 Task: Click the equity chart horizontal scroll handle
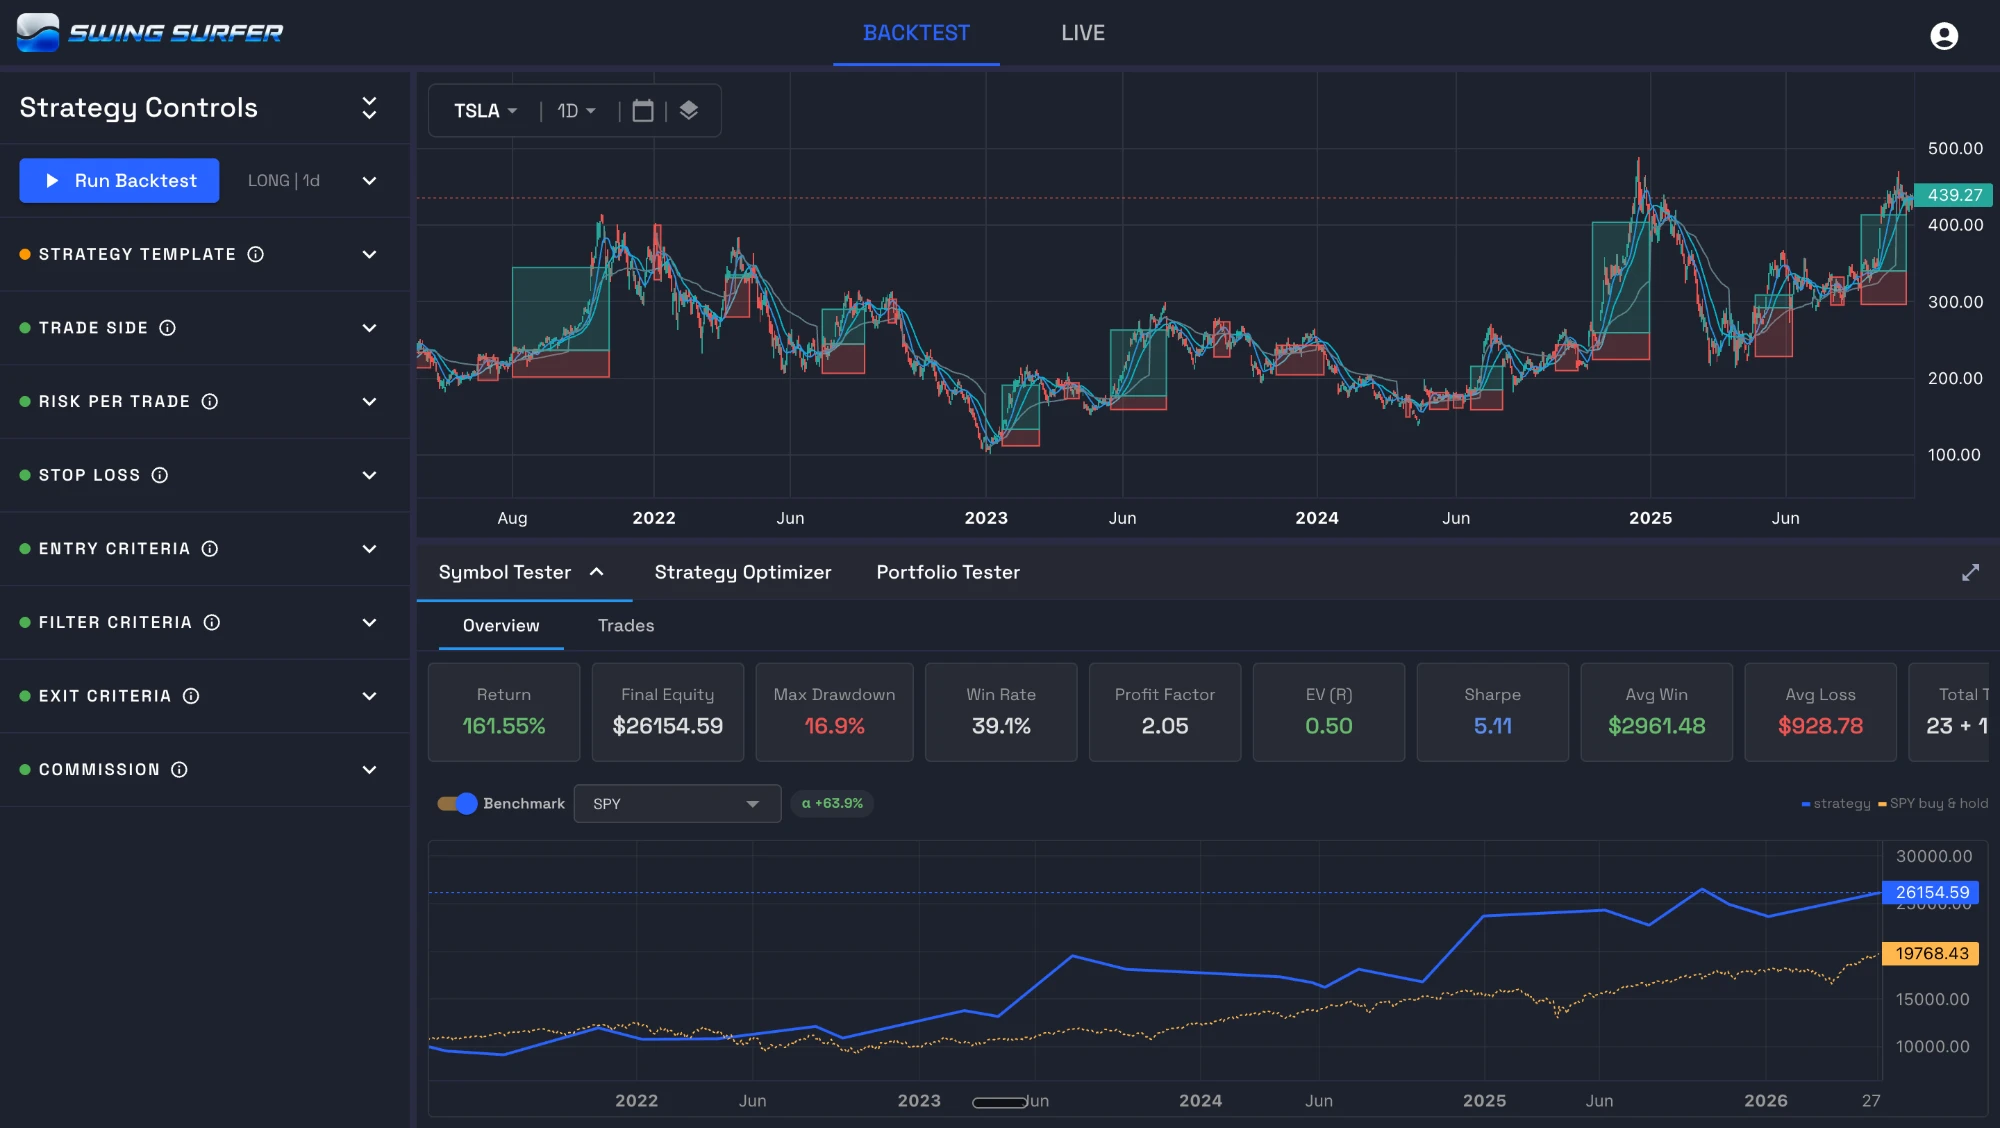tap(1000, 1102)
